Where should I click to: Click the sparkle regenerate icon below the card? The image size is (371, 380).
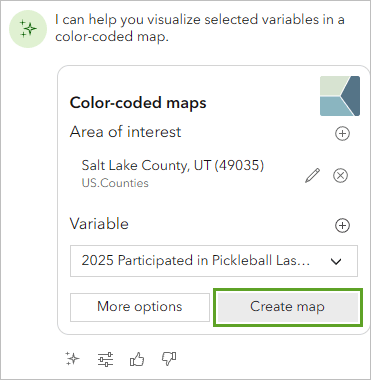click(72, 359)
